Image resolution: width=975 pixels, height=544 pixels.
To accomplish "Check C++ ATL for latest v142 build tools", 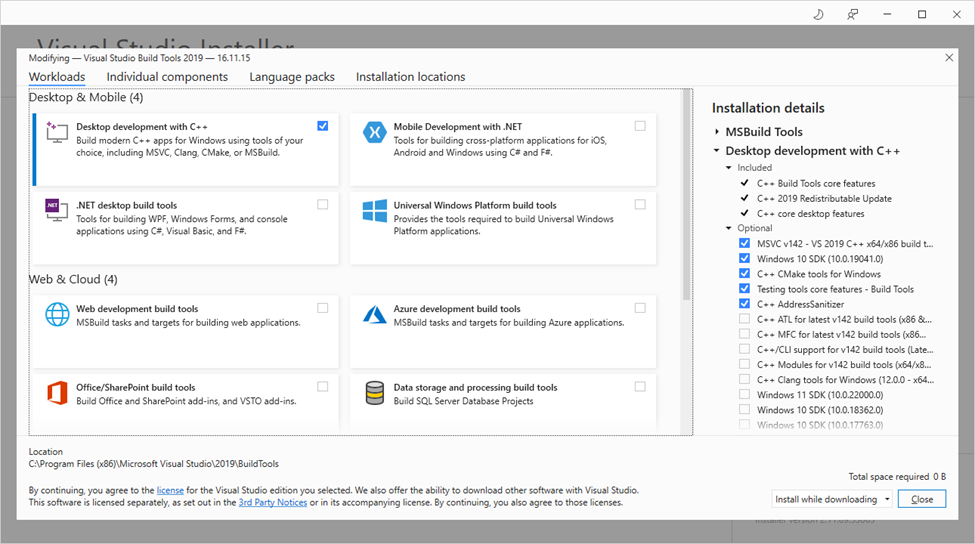I will point(744,319).
